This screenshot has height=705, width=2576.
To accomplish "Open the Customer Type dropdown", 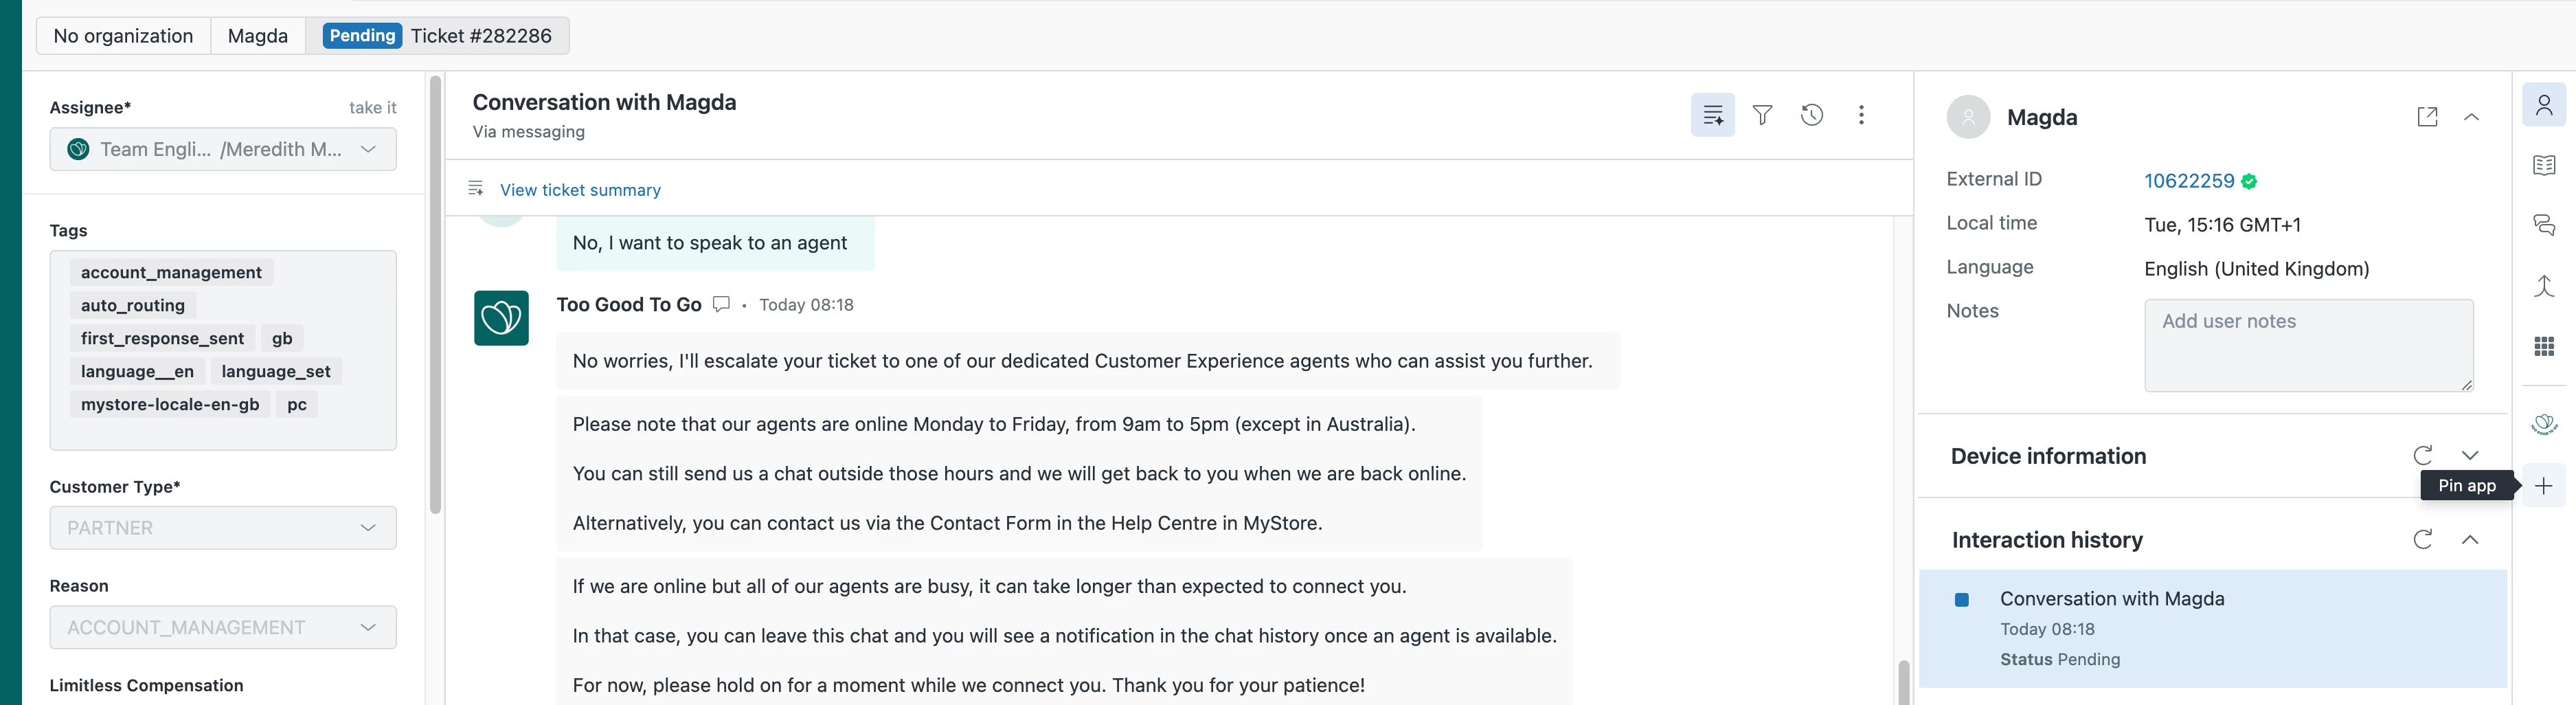I will tap(223, 528).
